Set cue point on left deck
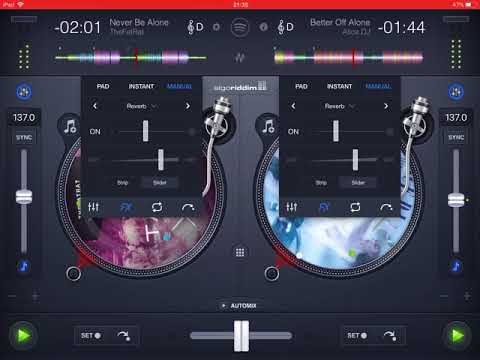Image resolution: width=480 pixels, height=360 pixels. (91, 335)
